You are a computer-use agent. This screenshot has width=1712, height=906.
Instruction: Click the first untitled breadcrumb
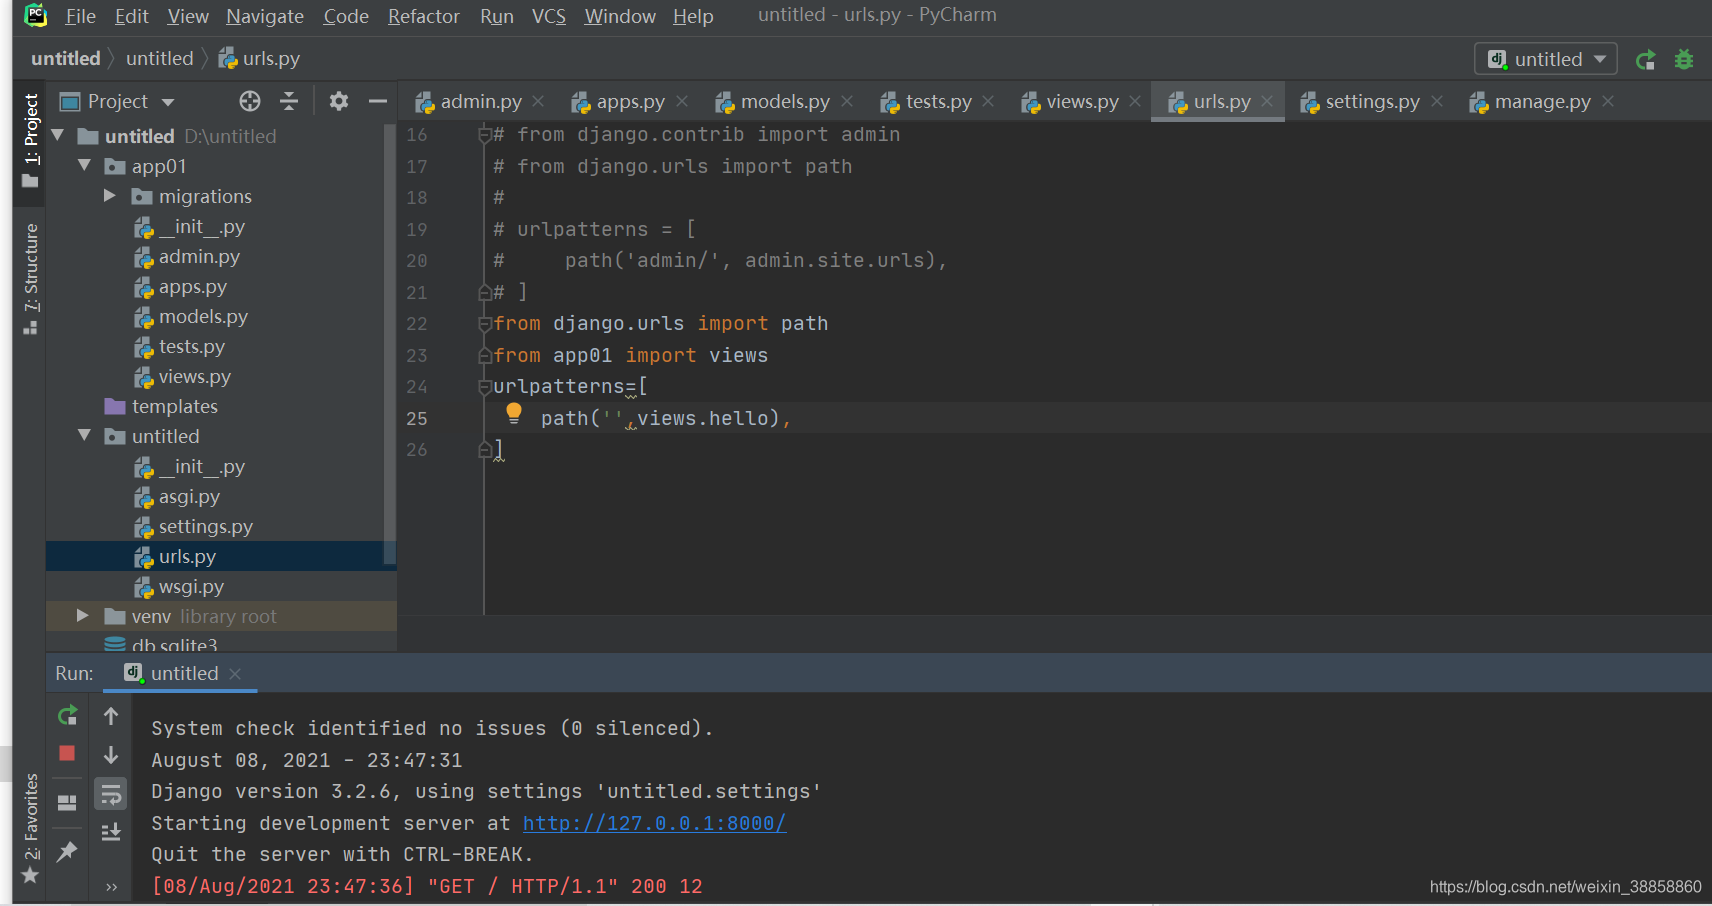[66, 58]
